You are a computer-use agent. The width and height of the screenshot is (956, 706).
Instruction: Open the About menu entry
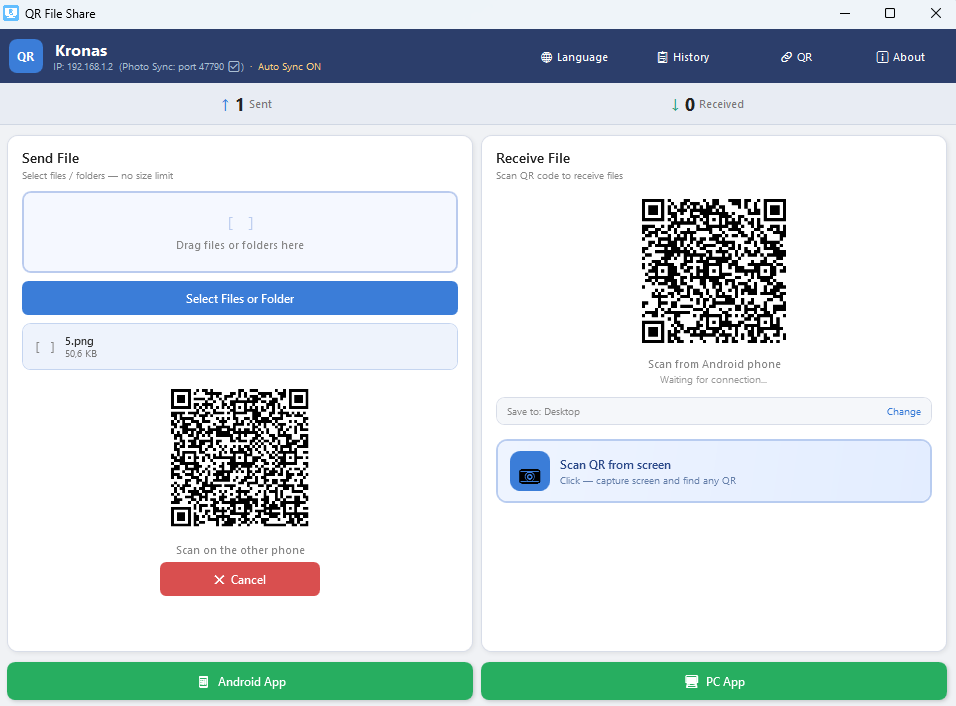tap(899, 57)
